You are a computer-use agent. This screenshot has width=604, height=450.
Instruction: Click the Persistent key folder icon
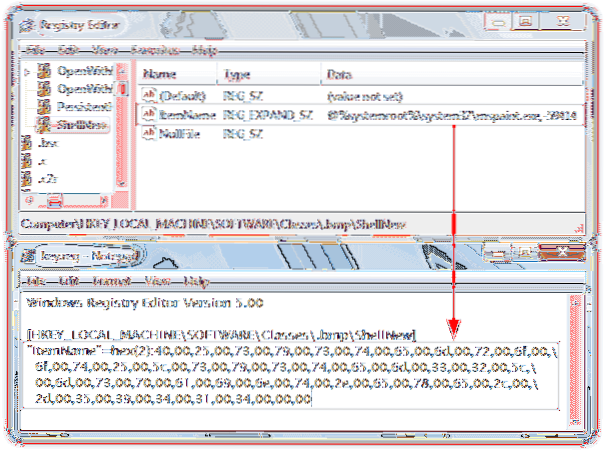(x=44, y=107)
